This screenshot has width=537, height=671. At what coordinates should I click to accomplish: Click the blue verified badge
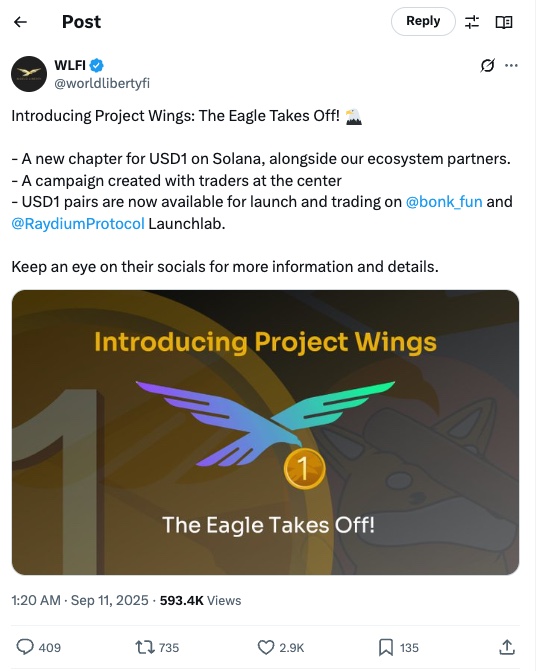(x=97, y=65)
